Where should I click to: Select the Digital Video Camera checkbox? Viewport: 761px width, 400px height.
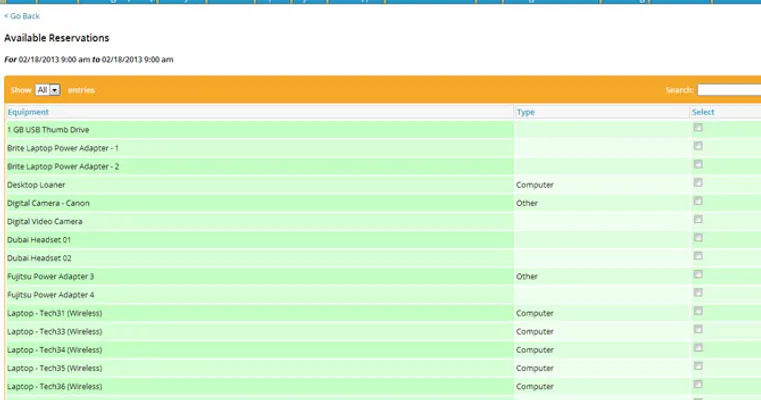tap(698, 219)
